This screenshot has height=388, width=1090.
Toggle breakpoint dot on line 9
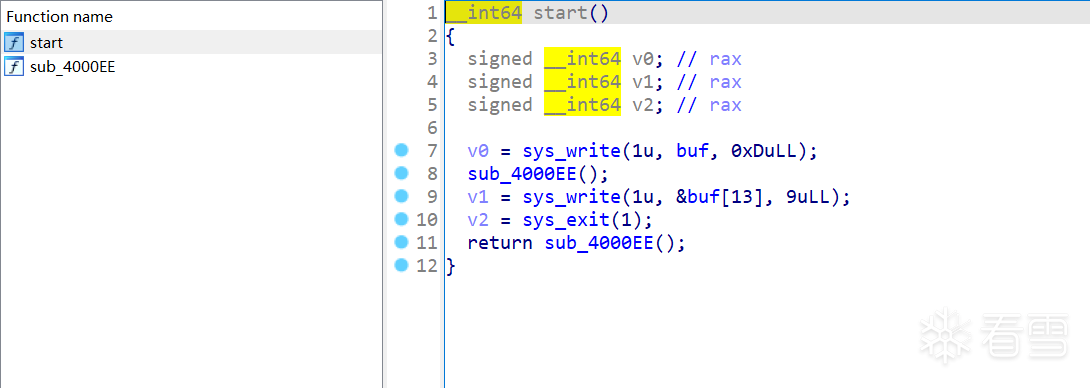(x=401, y=196)
